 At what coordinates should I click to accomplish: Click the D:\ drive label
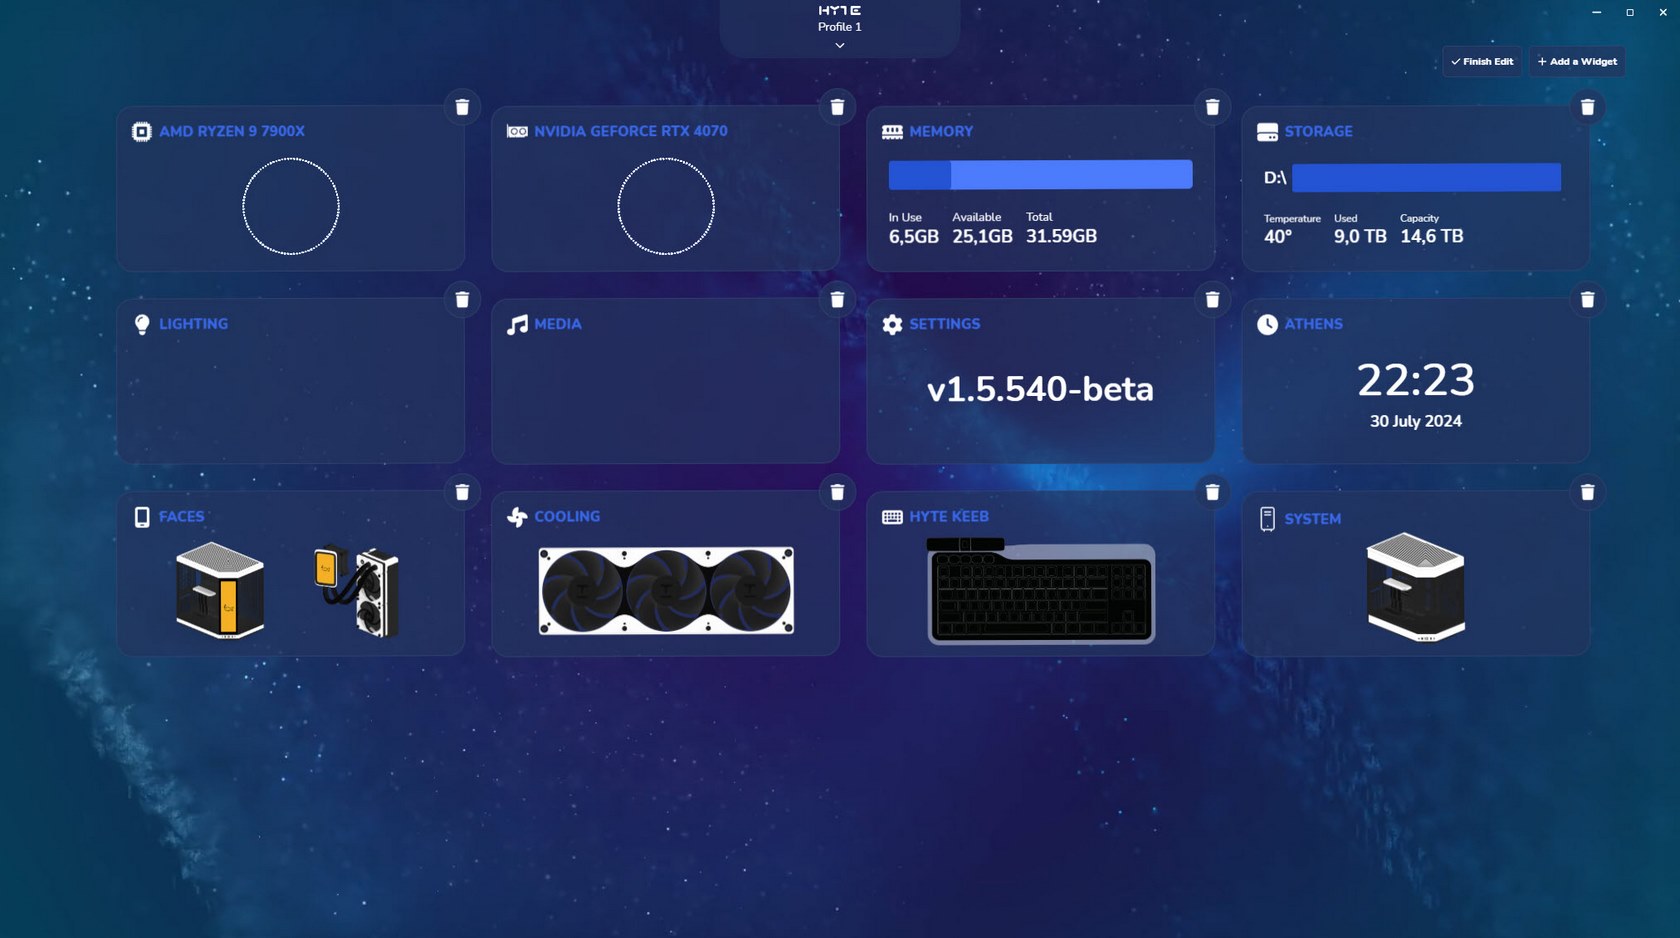(1275, 178)
